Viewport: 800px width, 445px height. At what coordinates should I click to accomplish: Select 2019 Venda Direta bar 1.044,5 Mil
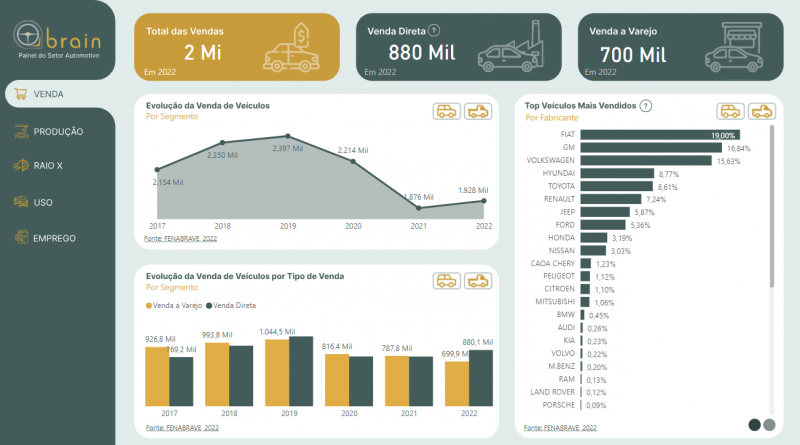point(301,372)
